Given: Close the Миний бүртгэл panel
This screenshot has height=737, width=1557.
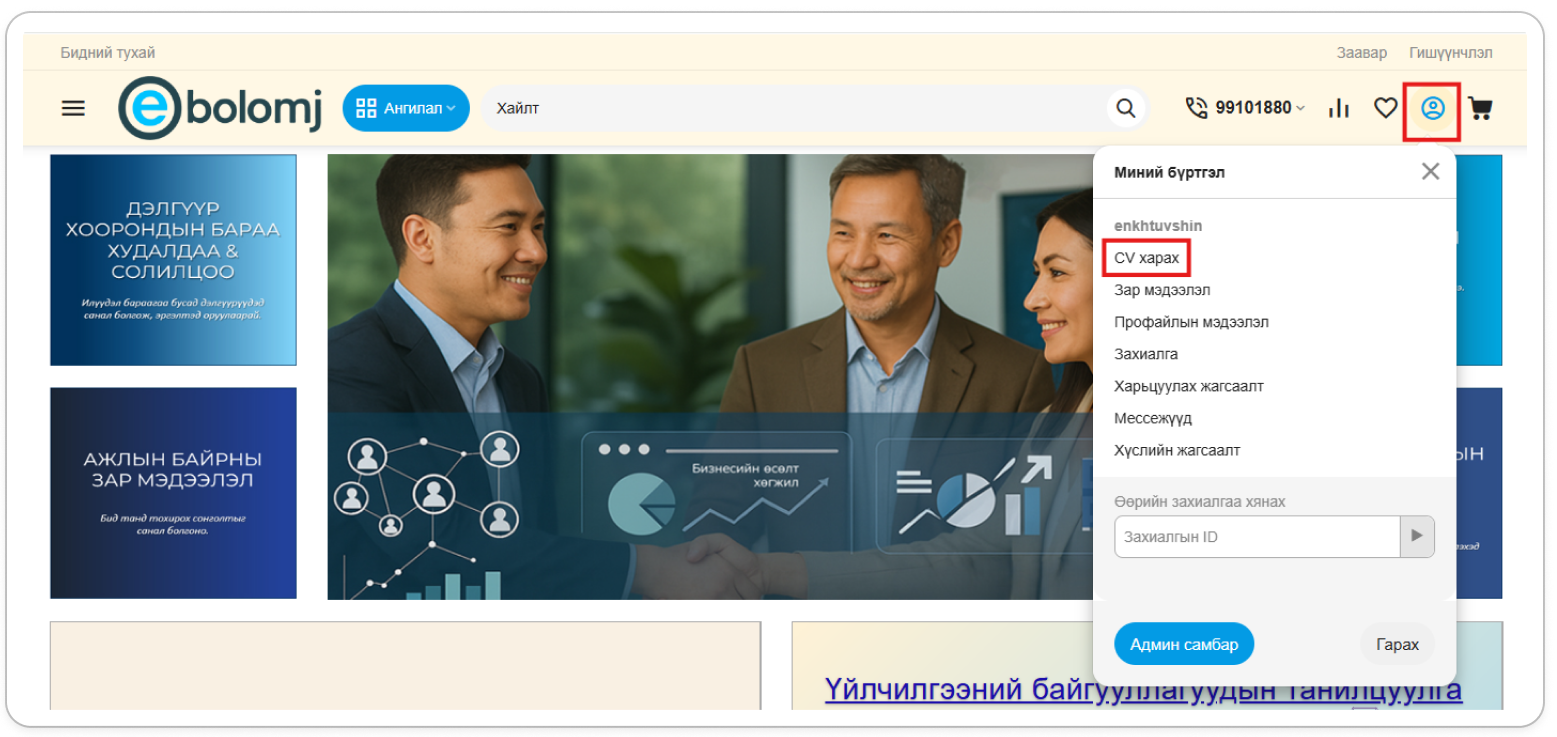Looking at the screenshot, I should coord(1430,171).
